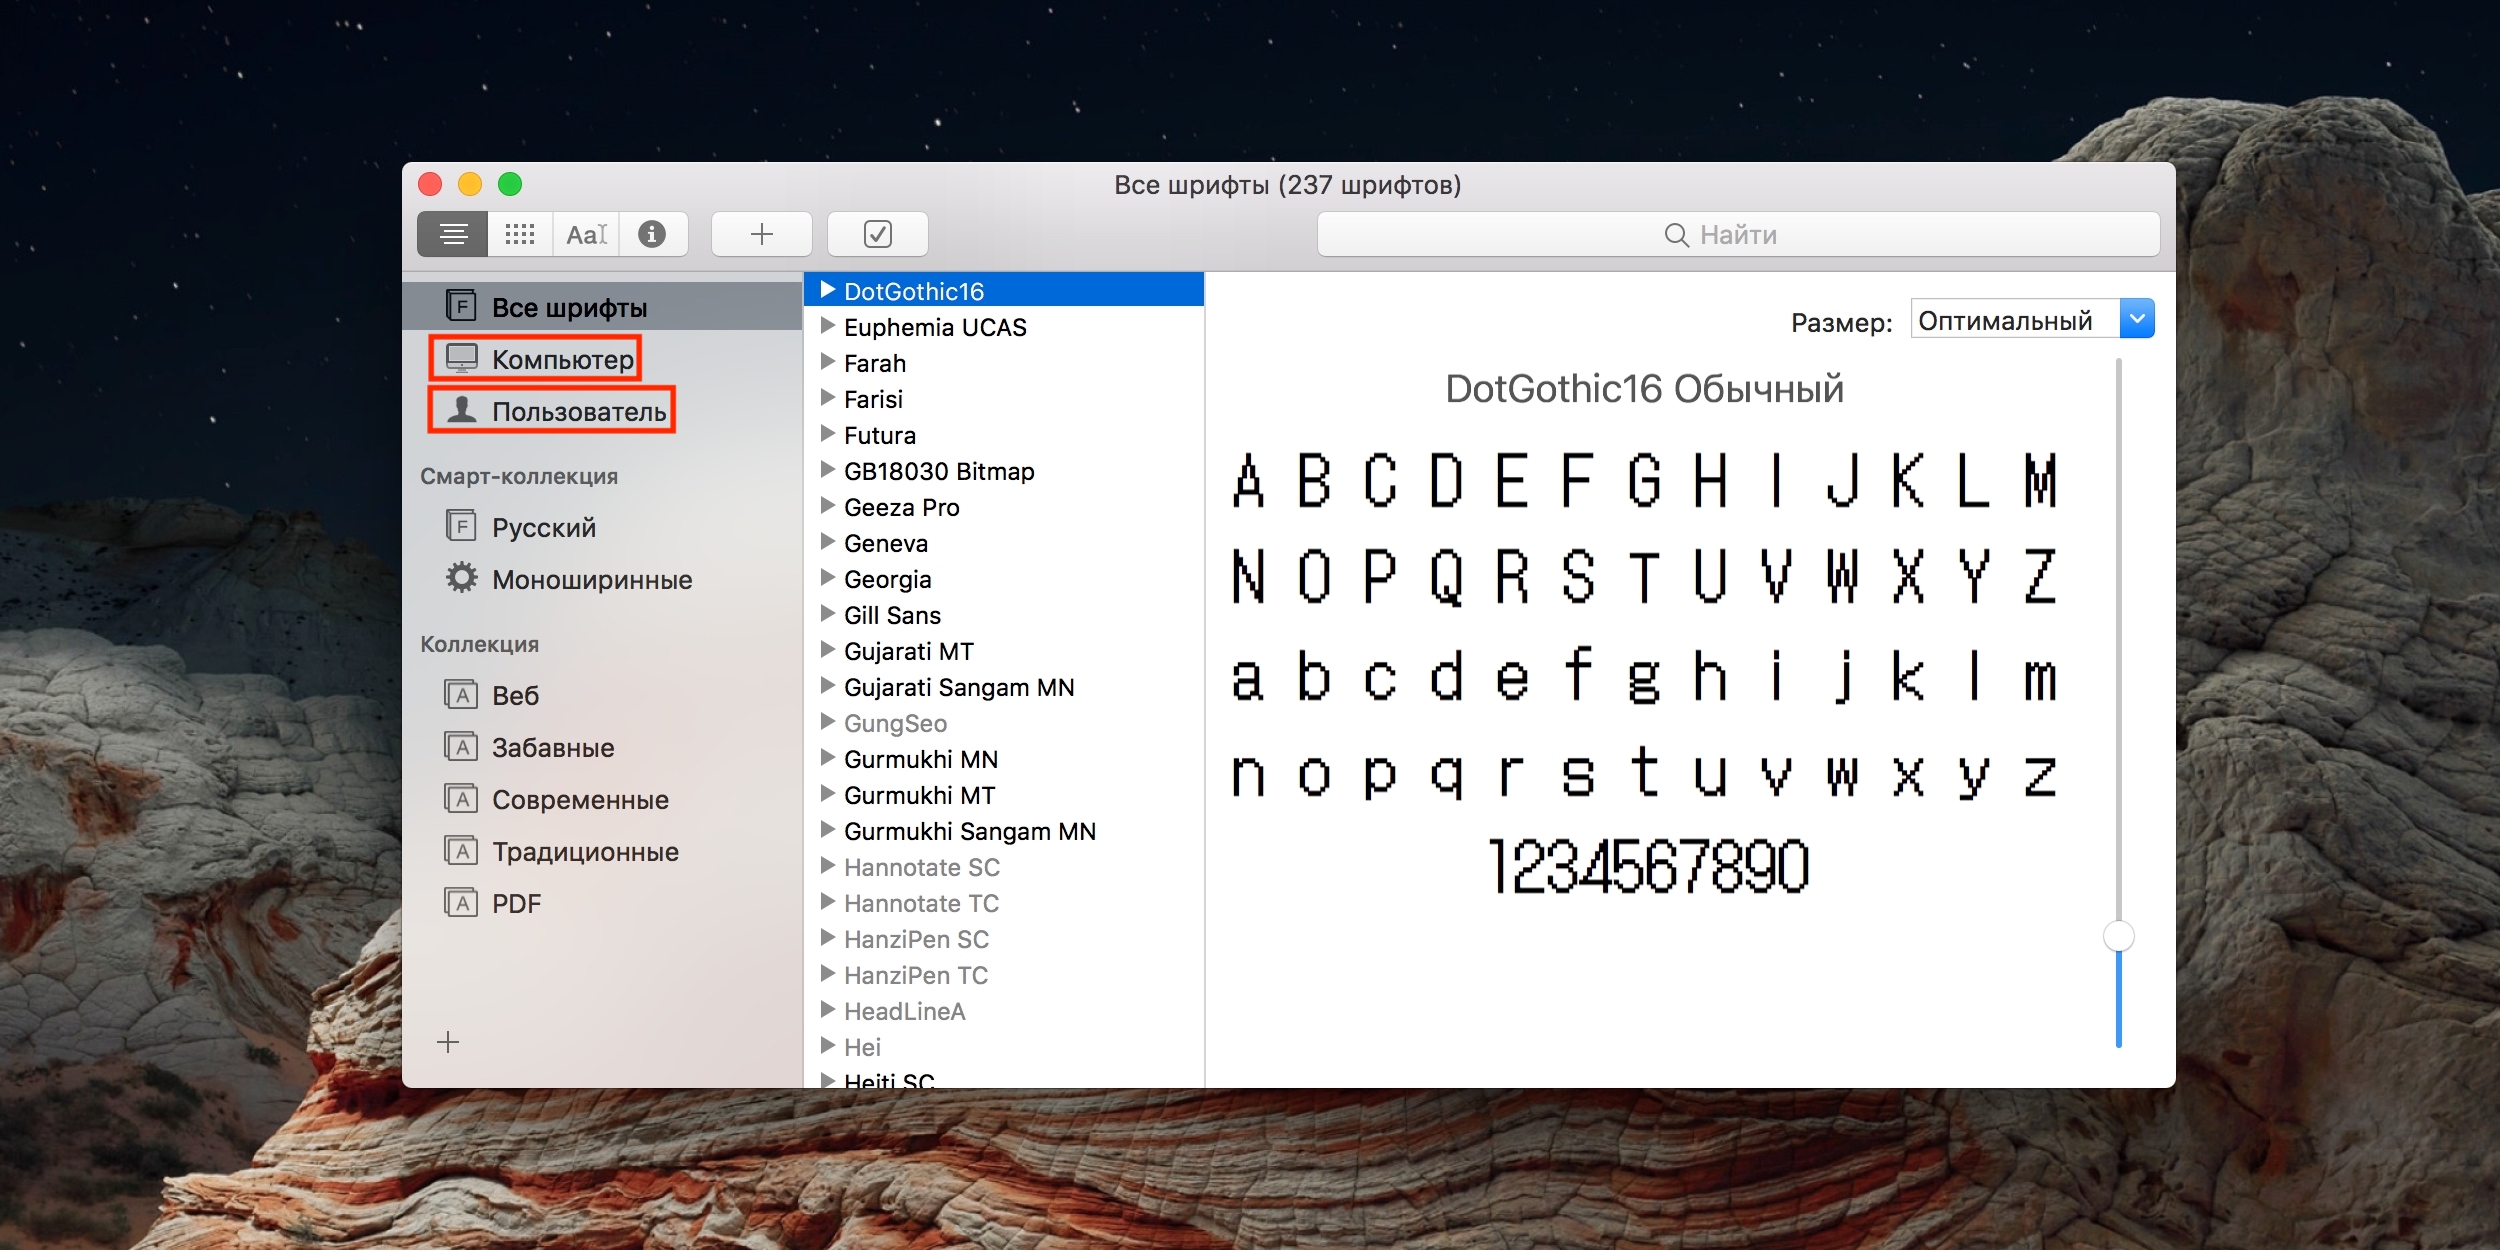Click the gear icon beside Моноширинные
Screen dimensions: 2500x1250
tap(461, 577)
